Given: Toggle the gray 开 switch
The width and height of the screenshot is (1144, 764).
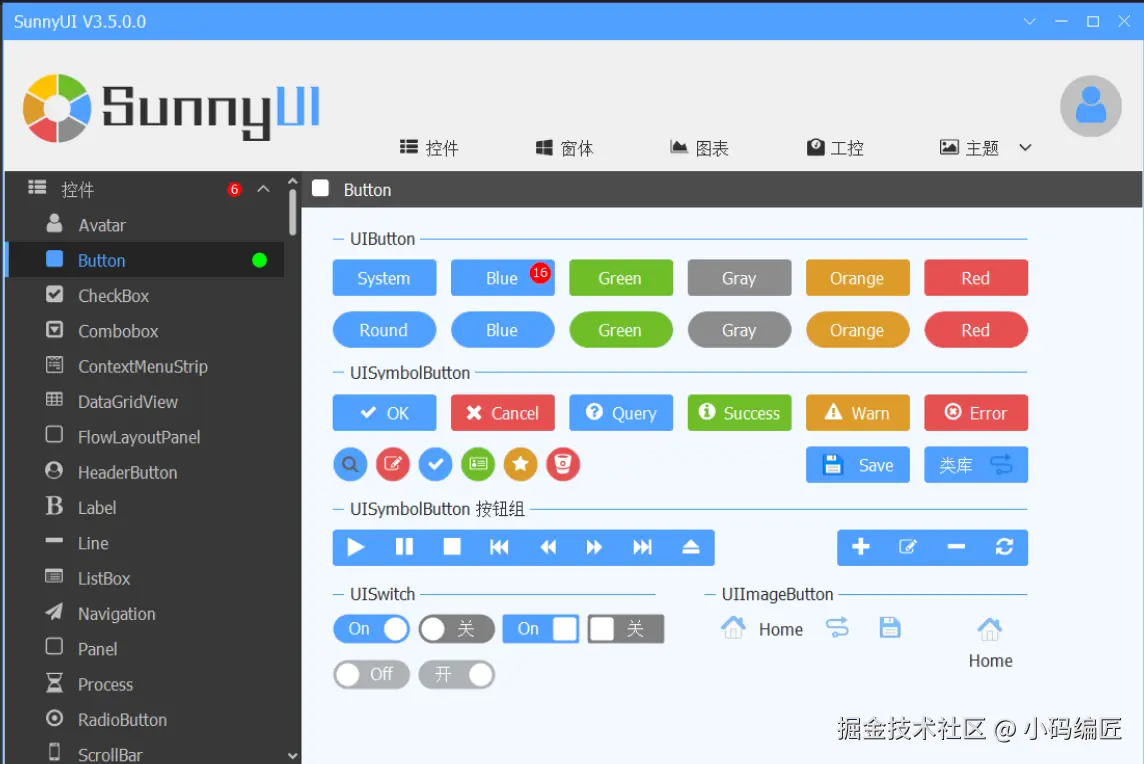Looking at the screenshot, I should (457, 674).
